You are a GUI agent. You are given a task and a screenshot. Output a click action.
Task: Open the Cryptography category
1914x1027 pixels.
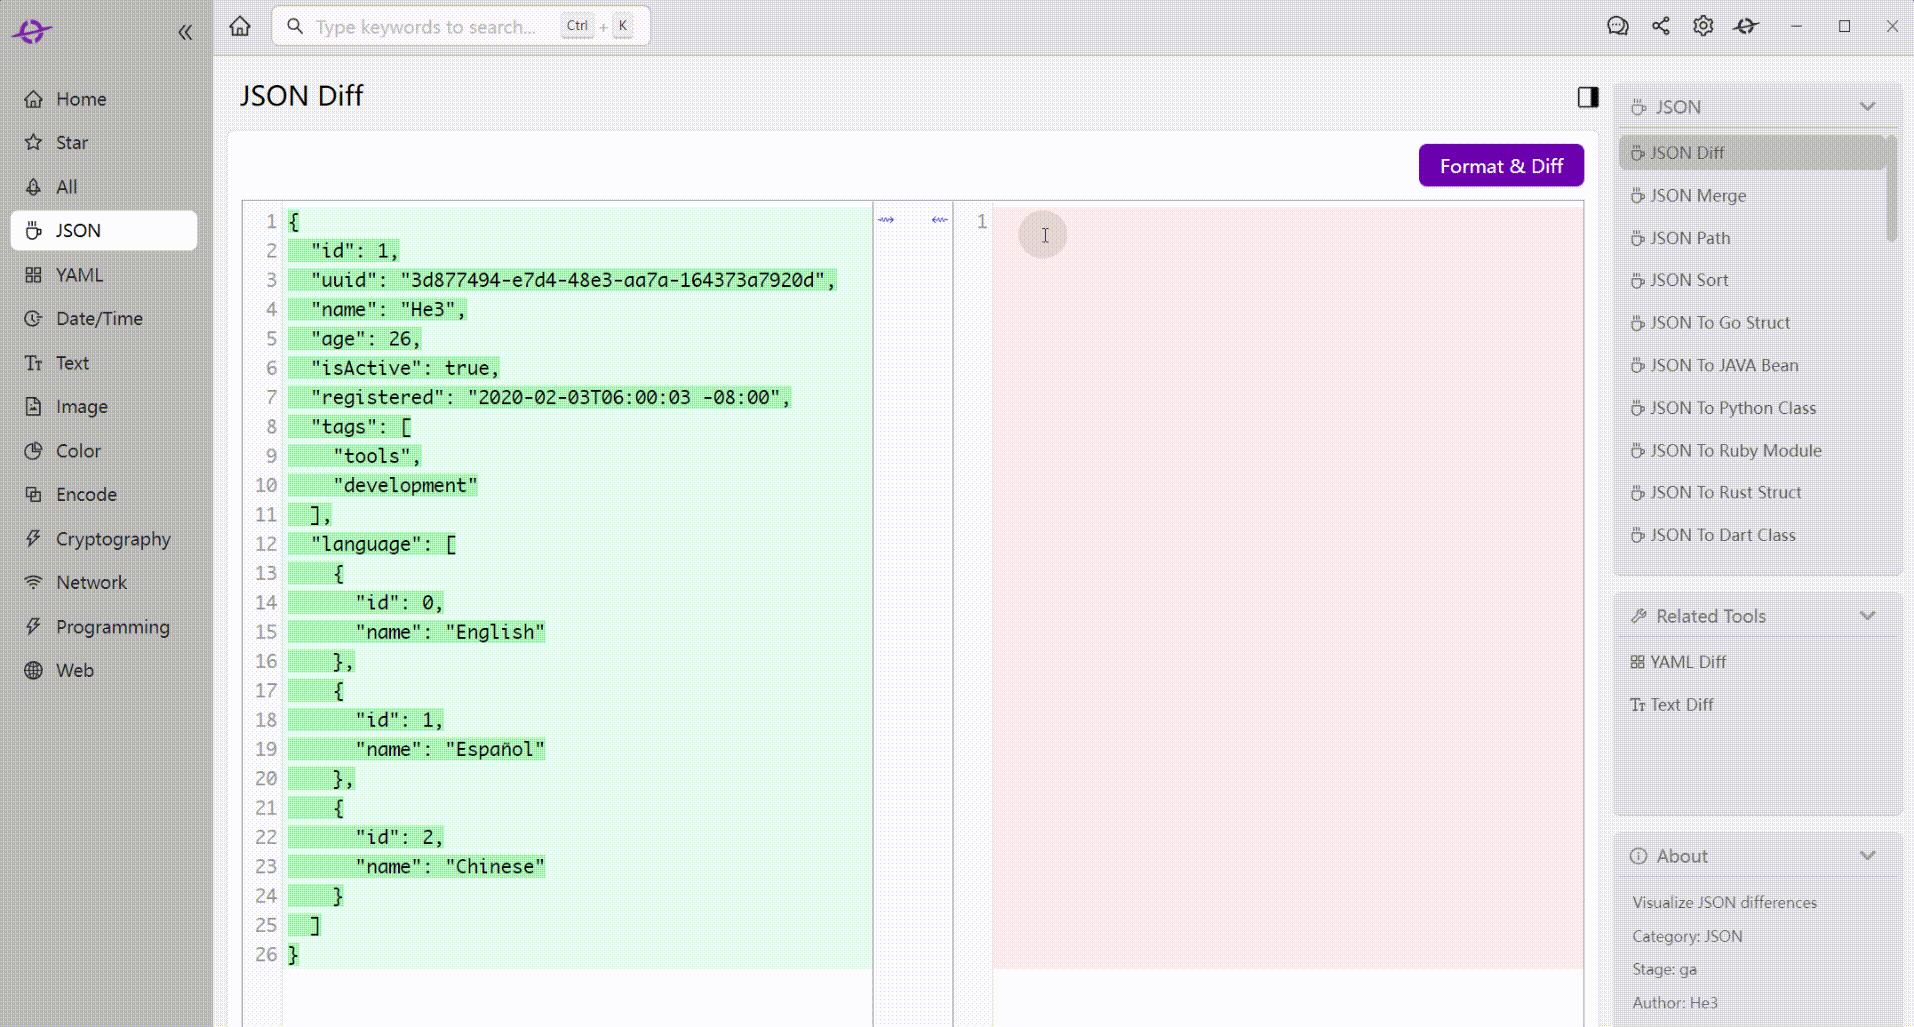coord(104,539)
